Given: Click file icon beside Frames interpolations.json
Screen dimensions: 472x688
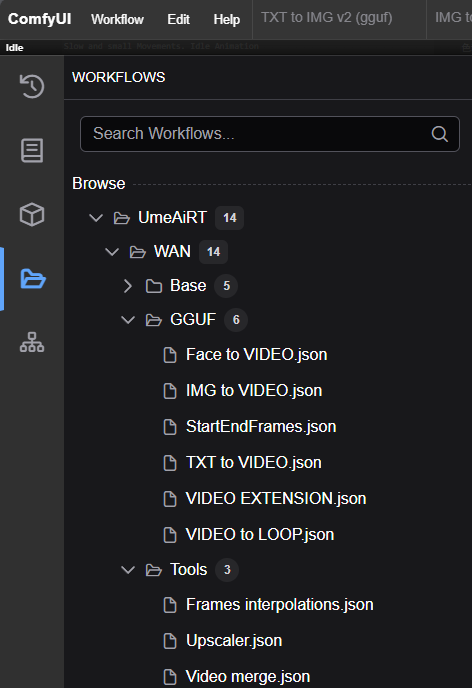Looking at the screenshot, I should tap(170, 605).
